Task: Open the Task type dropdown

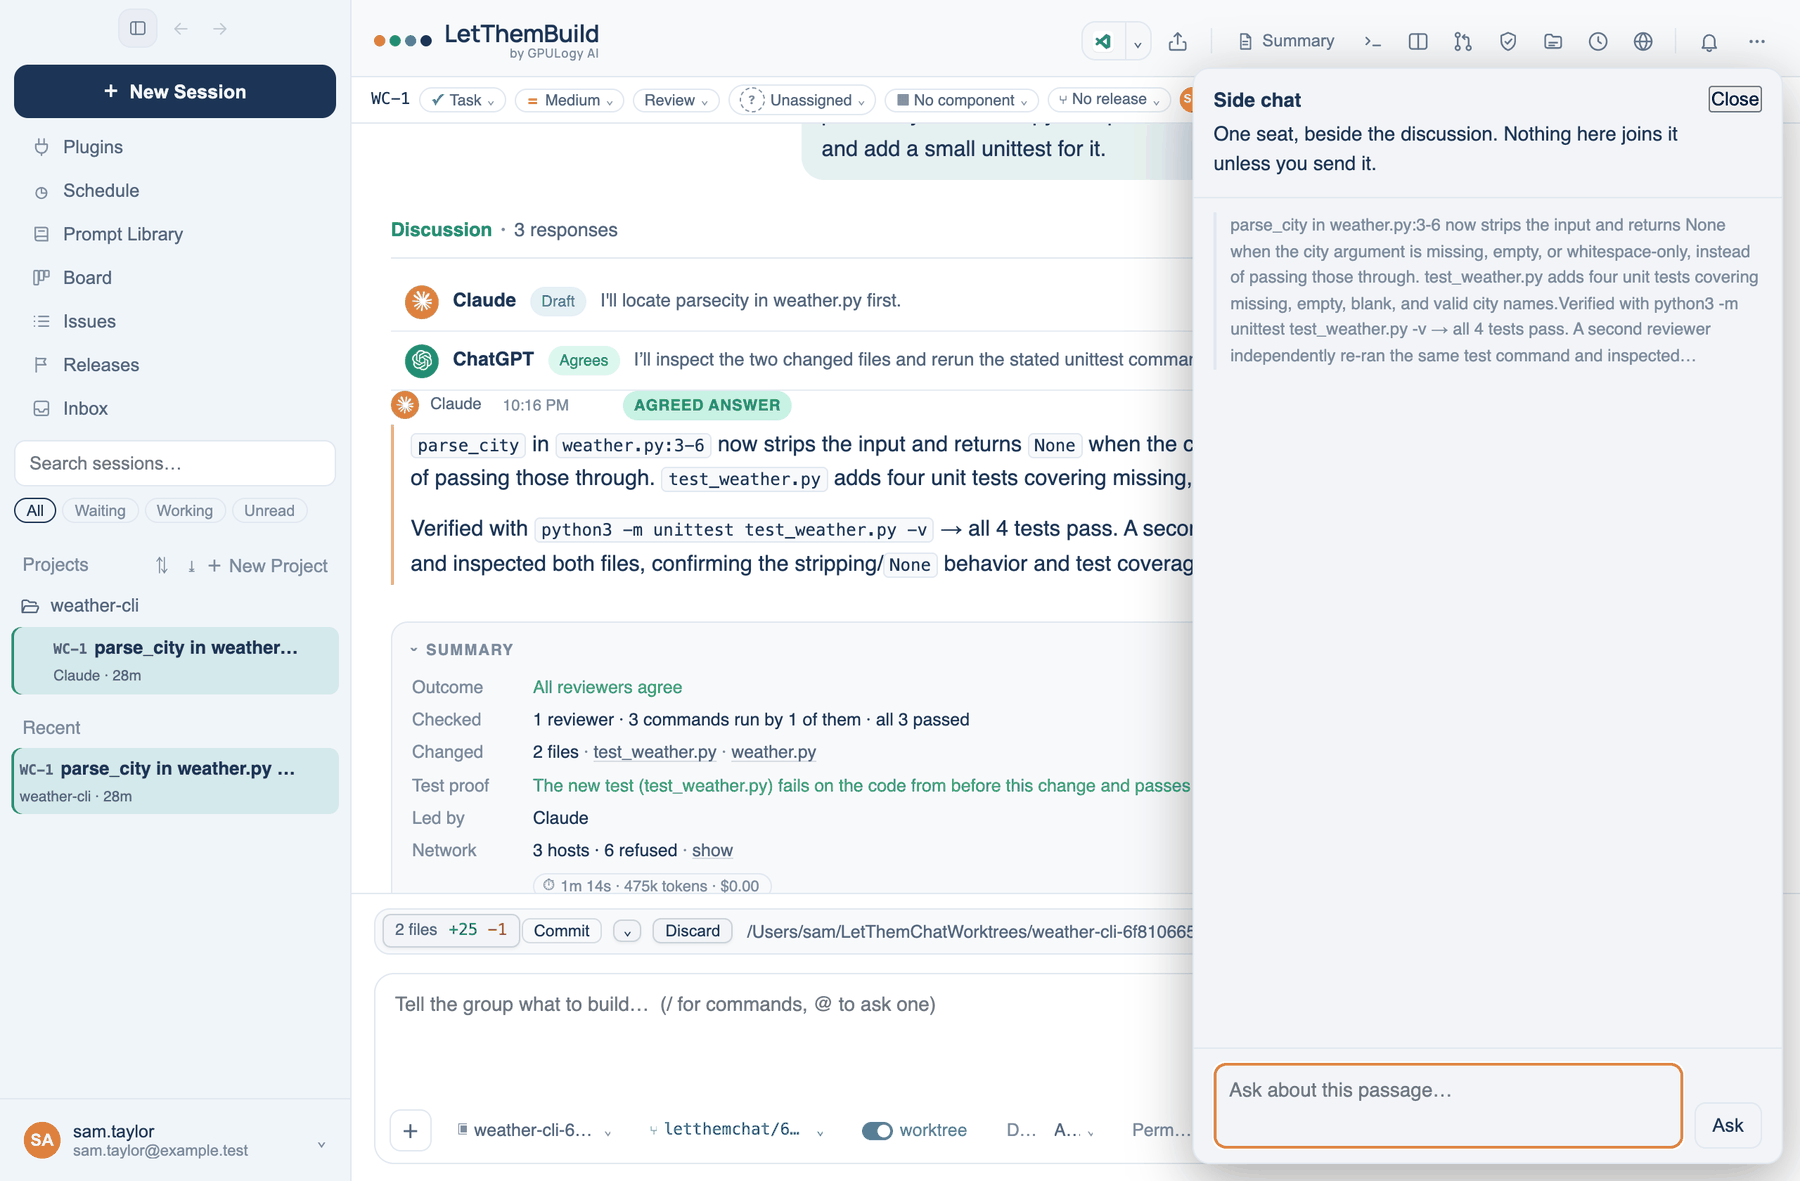Action: point(463,100)
